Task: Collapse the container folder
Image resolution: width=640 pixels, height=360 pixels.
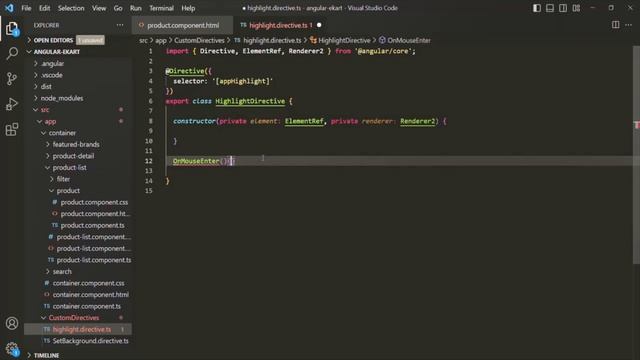Action: (x=62, y=133)
